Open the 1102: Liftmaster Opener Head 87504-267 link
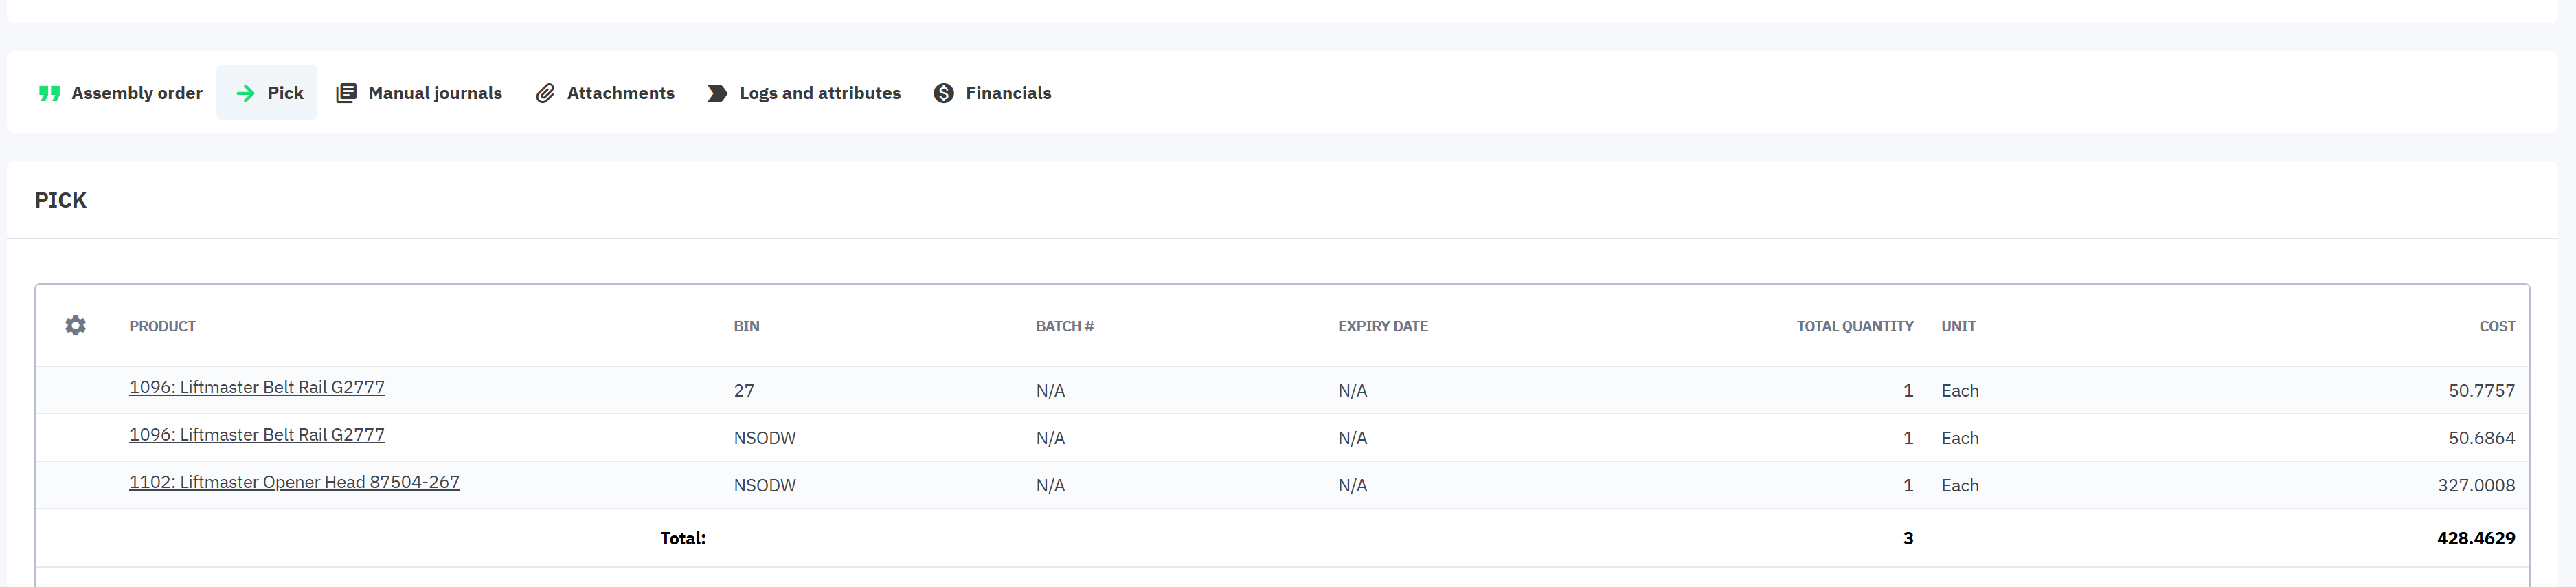 click(294, 482)
